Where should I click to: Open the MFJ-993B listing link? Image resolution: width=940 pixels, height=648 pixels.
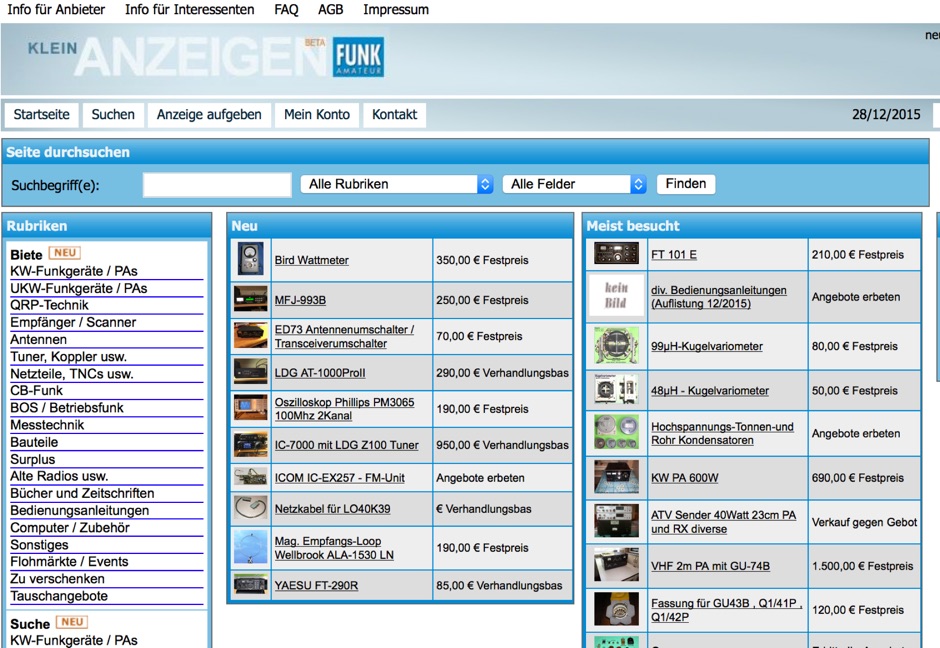300,300
